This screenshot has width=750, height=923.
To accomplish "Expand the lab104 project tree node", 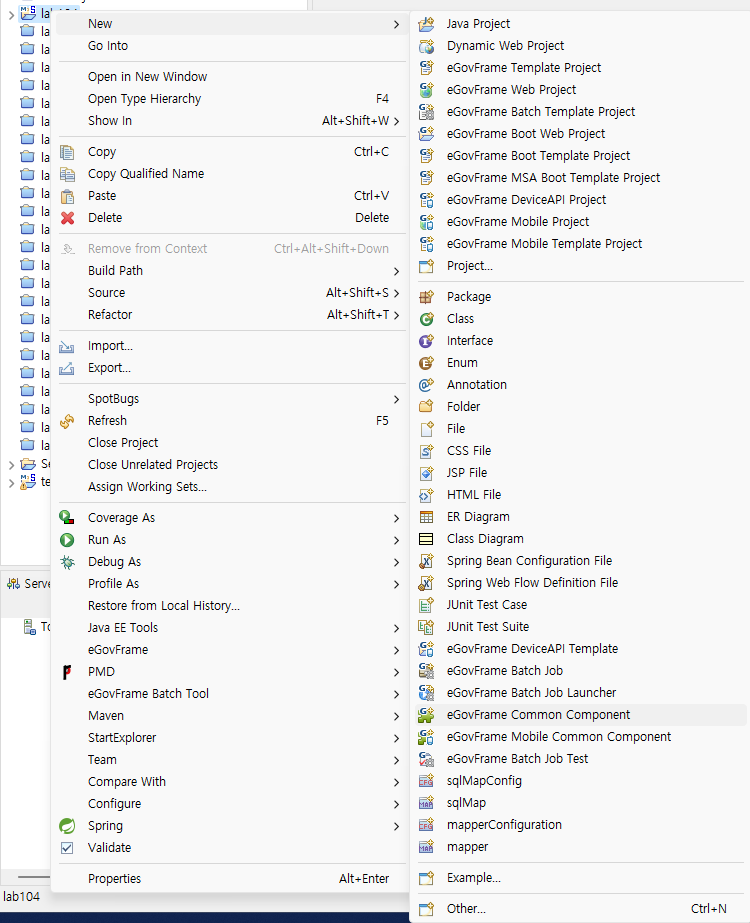I will 11,15.
